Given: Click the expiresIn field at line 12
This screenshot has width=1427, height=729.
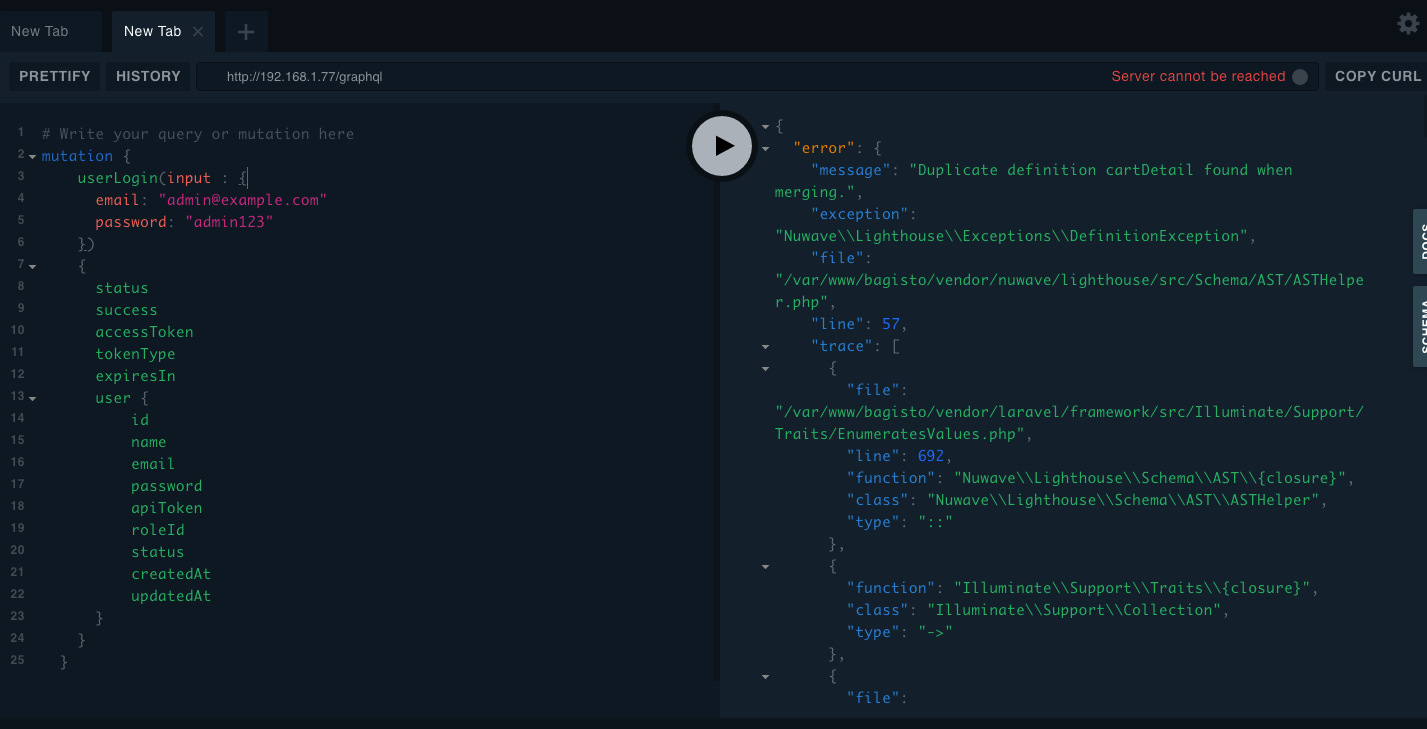Looking at the screenshot, I should (136, 376).
